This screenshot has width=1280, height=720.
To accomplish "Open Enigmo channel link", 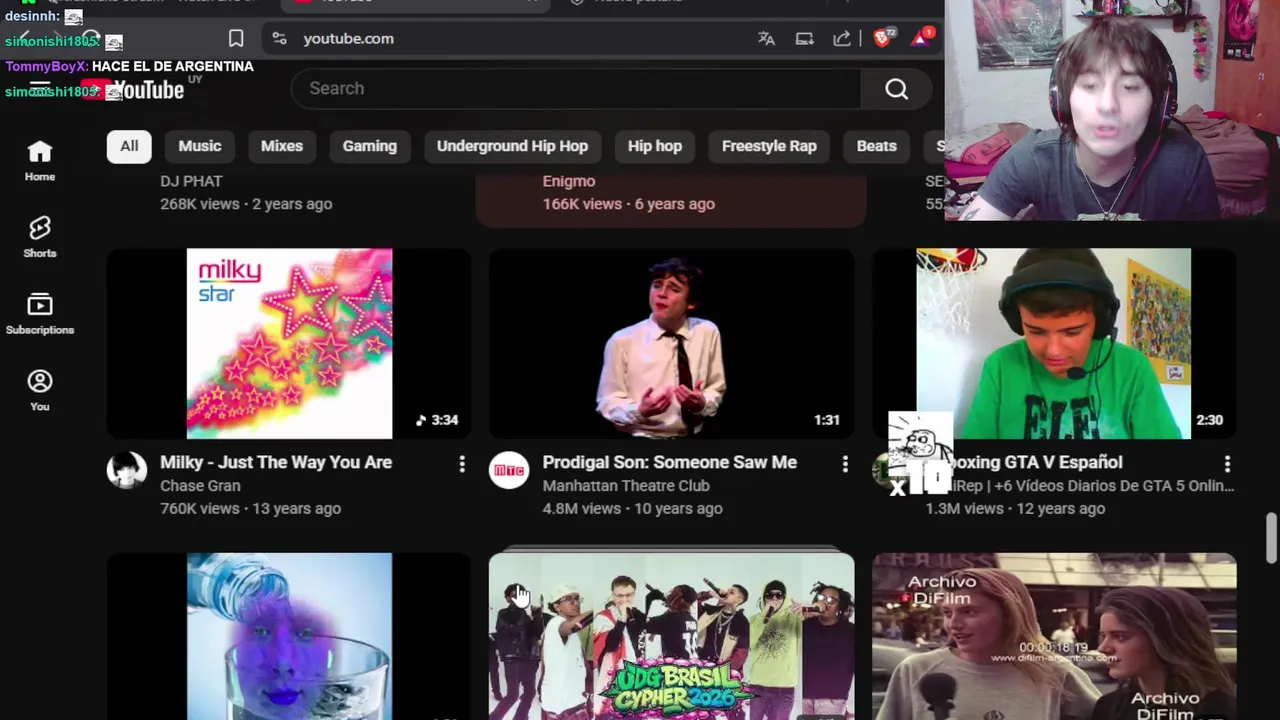I will [x=569, y=181].
